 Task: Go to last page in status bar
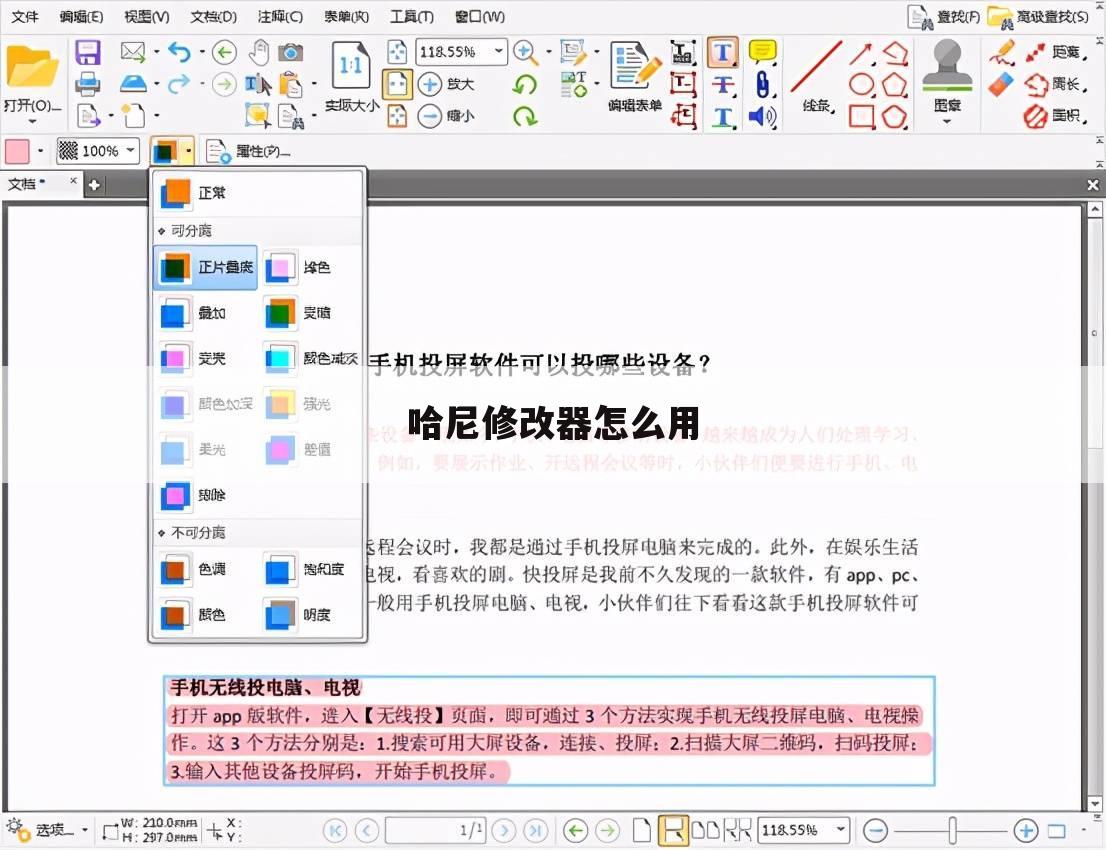click(535, 830)
